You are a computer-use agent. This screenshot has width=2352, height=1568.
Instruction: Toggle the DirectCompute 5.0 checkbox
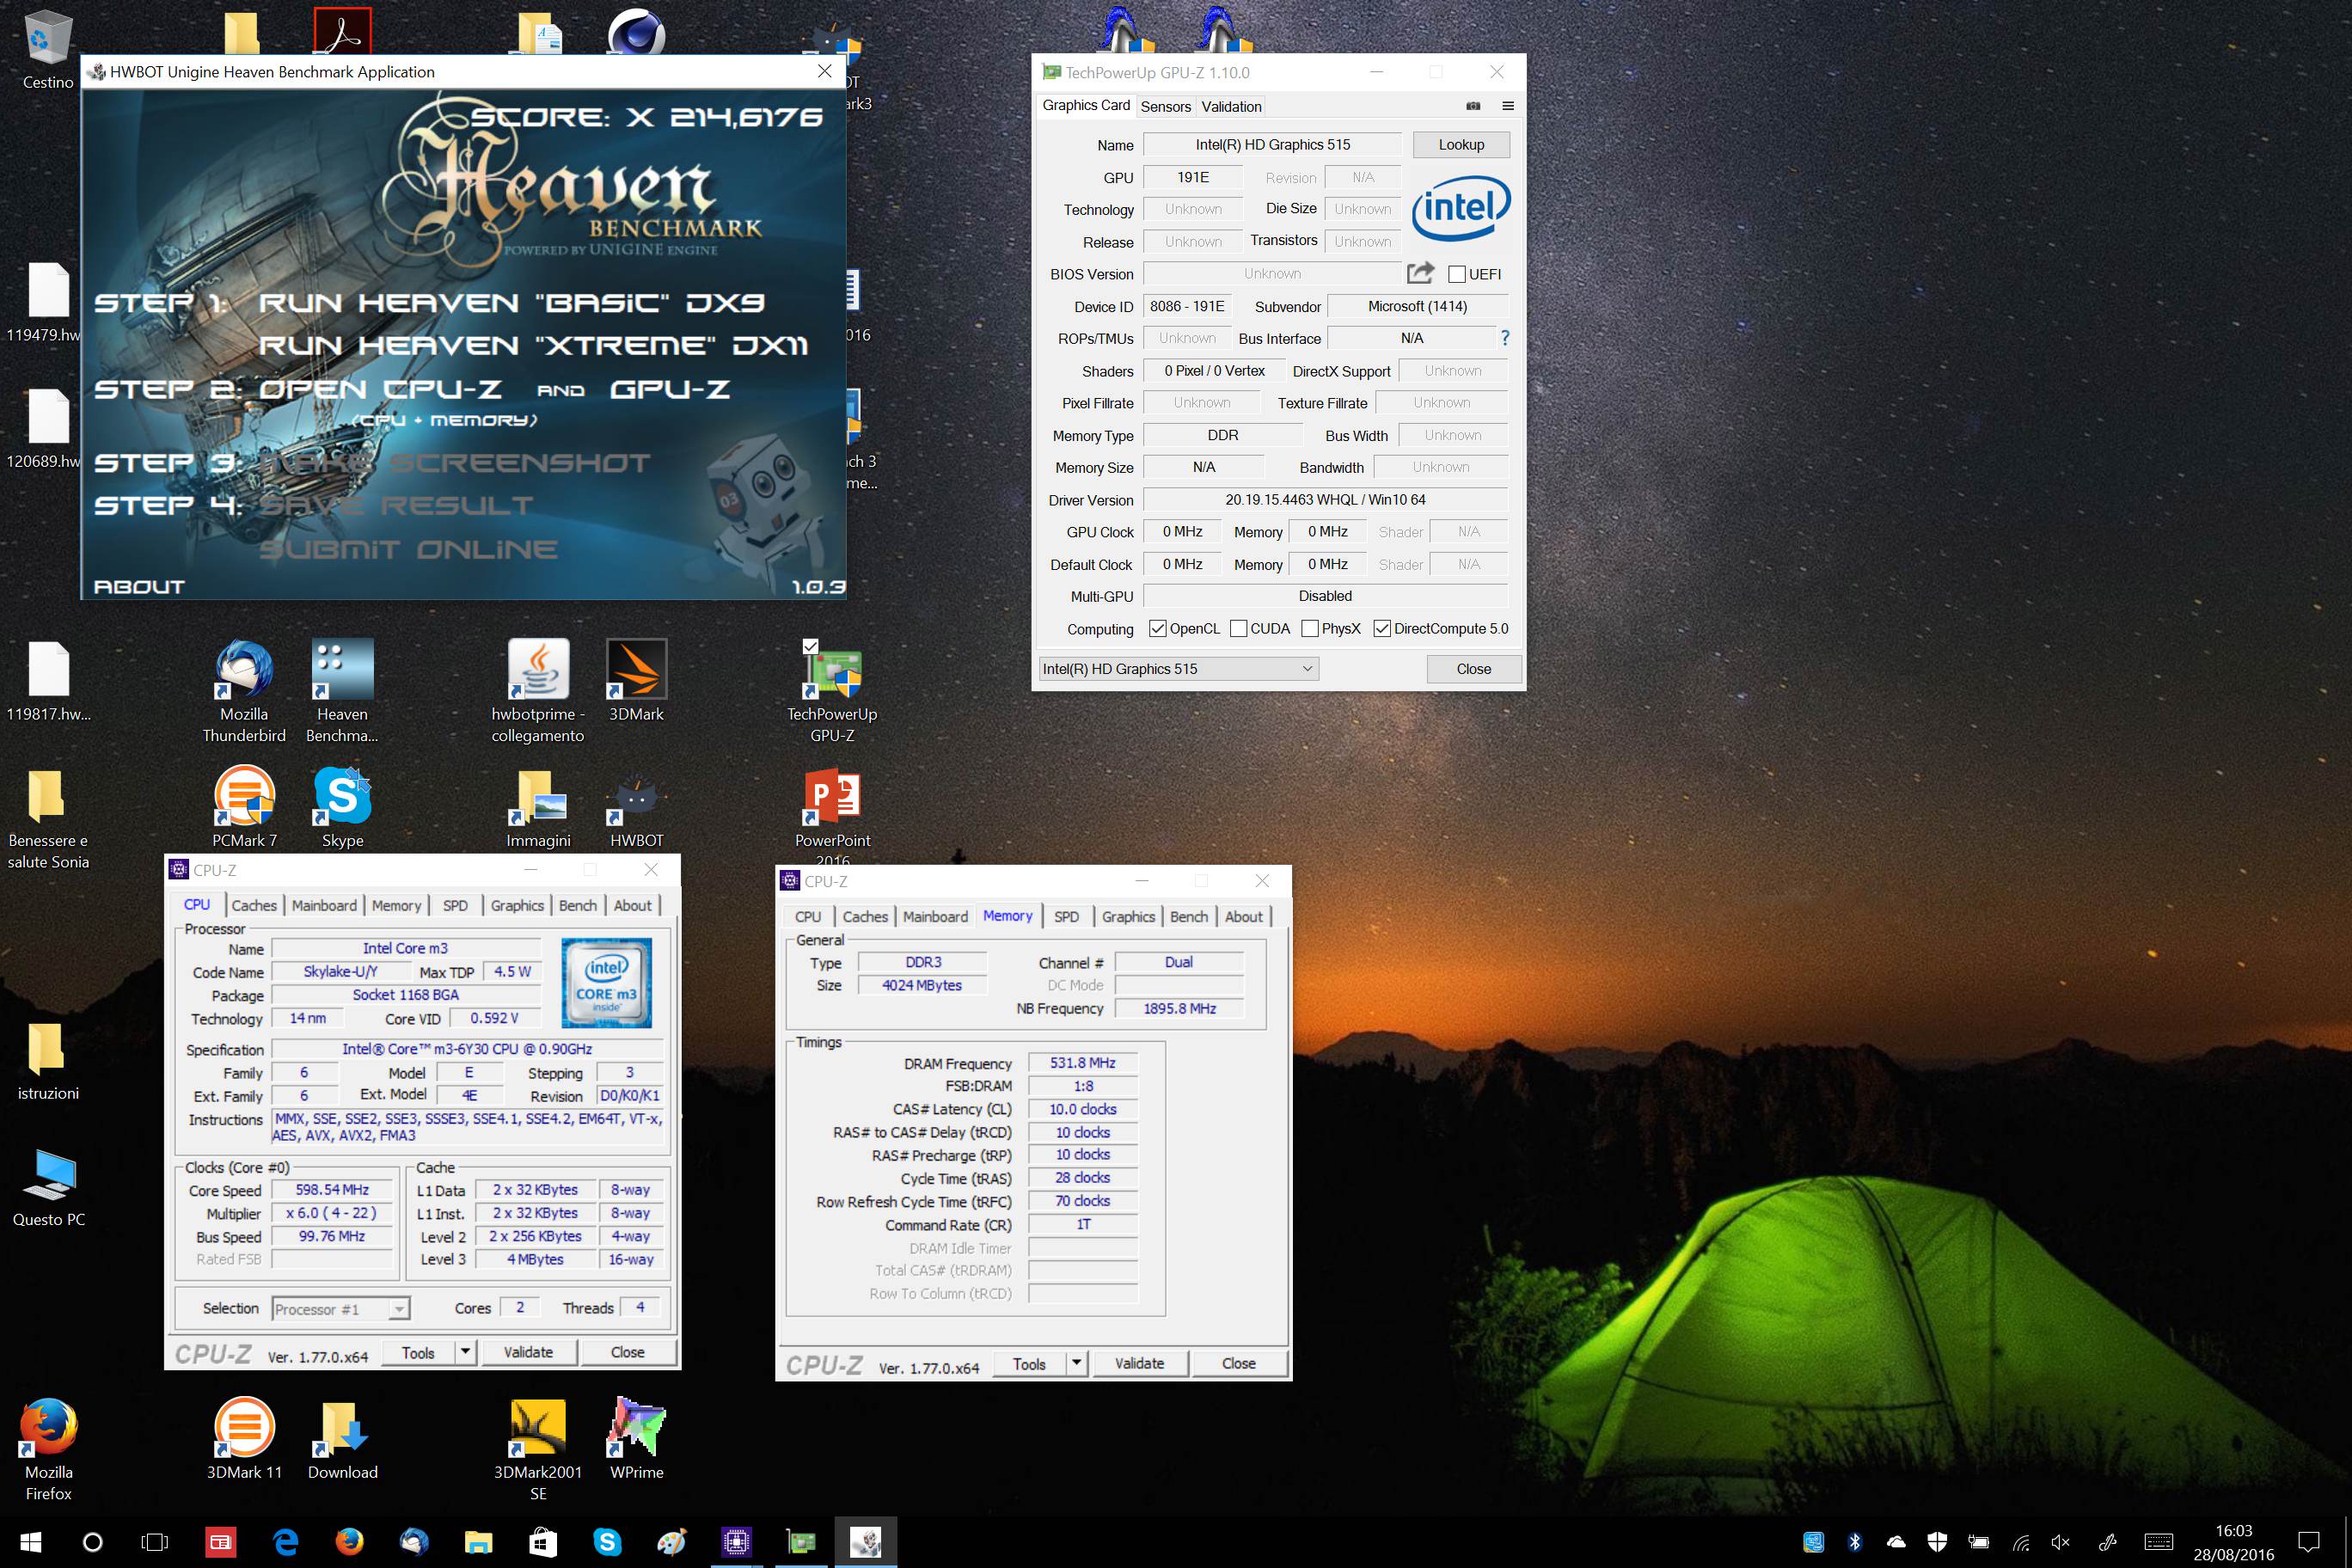pyautogui.click(x=1382, y=628)
